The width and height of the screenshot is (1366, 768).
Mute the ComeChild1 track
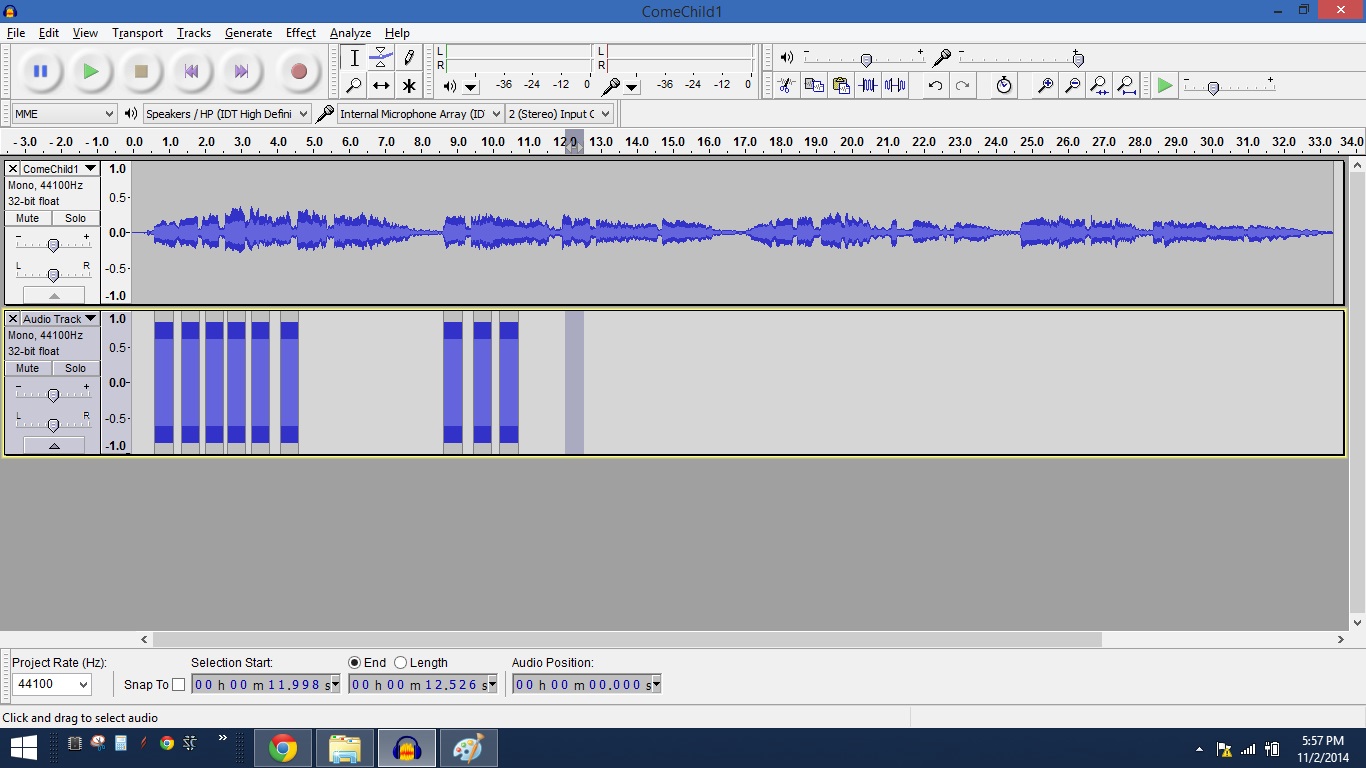pyautogui.click(x=28, y=218)
